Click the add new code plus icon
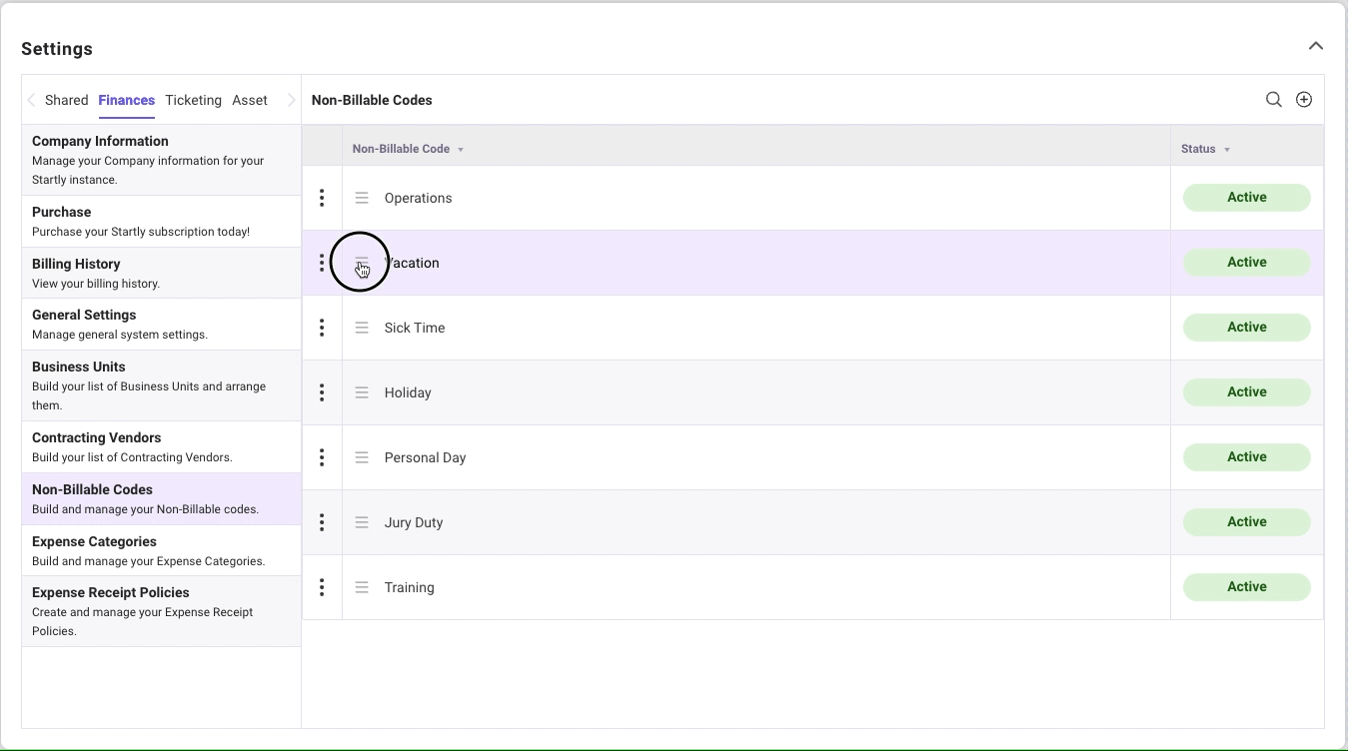Image resolution: width=1348 pixels, height=751 pixels. [x=1304, y=100]
